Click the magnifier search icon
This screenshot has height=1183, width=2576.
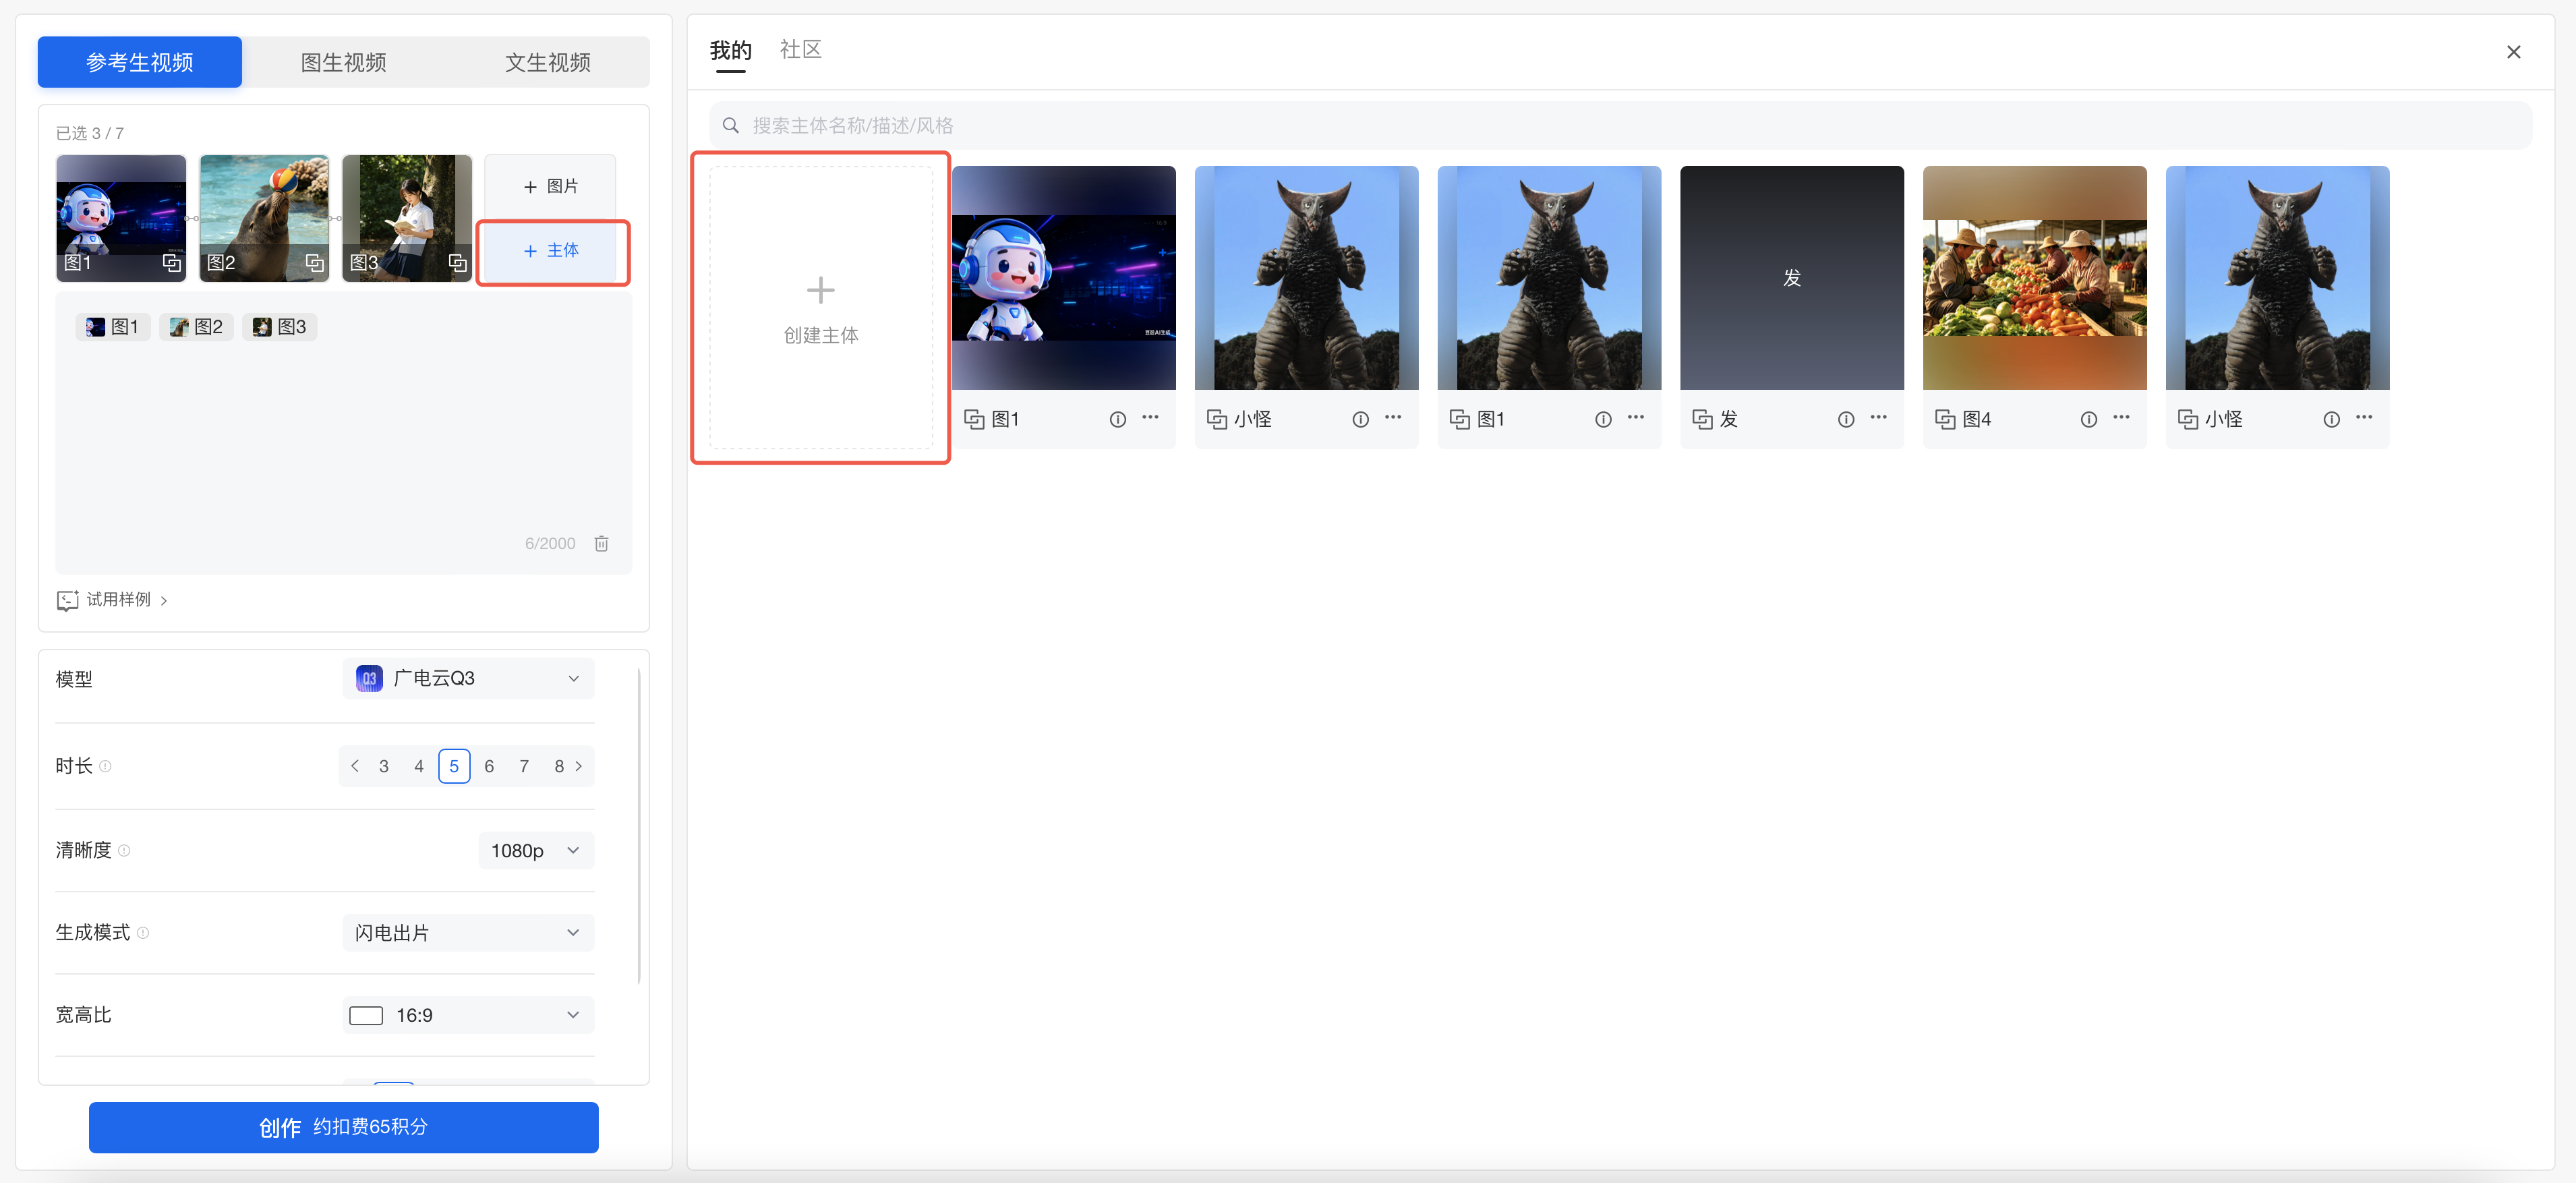[731, 125]
